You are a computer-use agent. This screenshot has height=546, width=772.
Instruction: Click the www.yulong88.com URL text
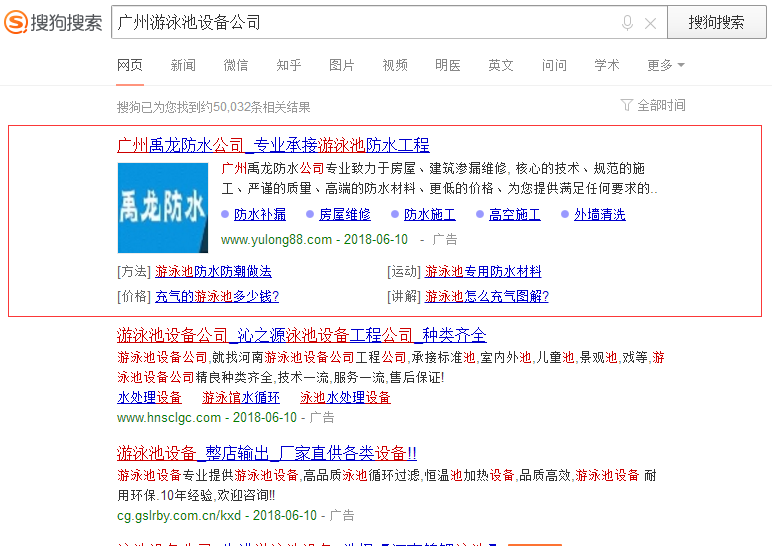276,240
